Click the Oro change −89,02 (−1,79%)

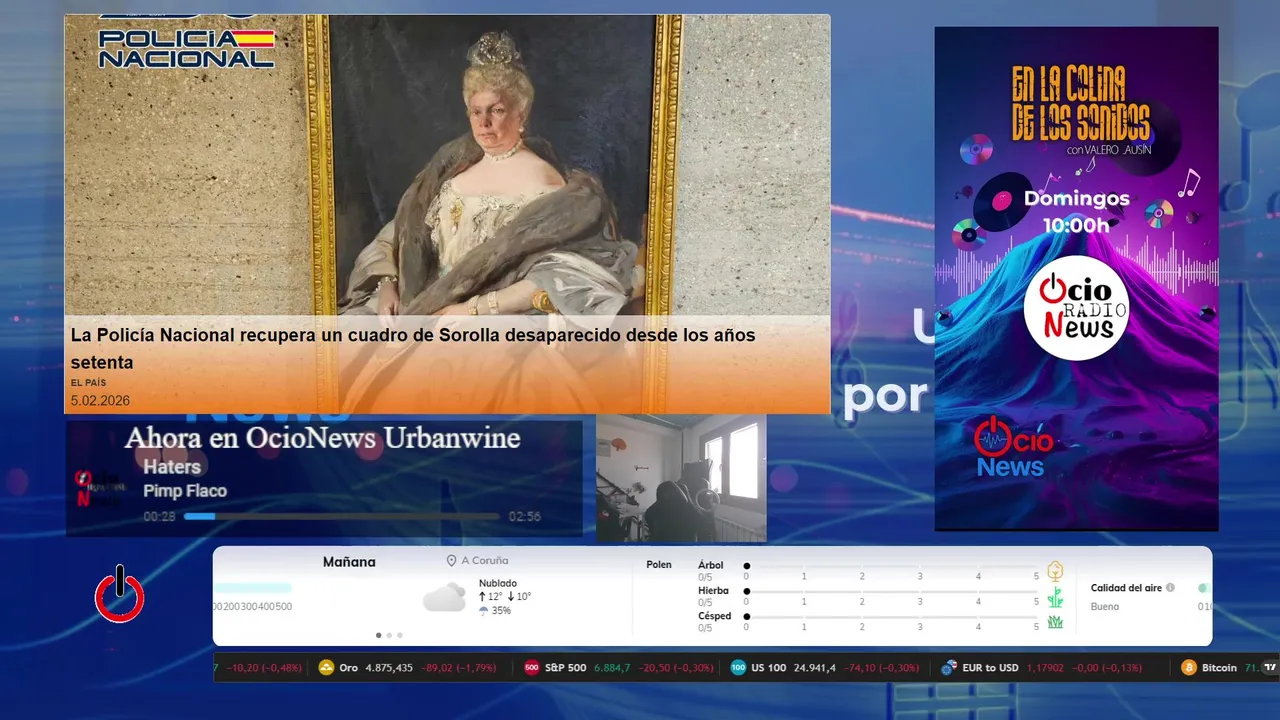pyautogui.click(x=459, y=668)
